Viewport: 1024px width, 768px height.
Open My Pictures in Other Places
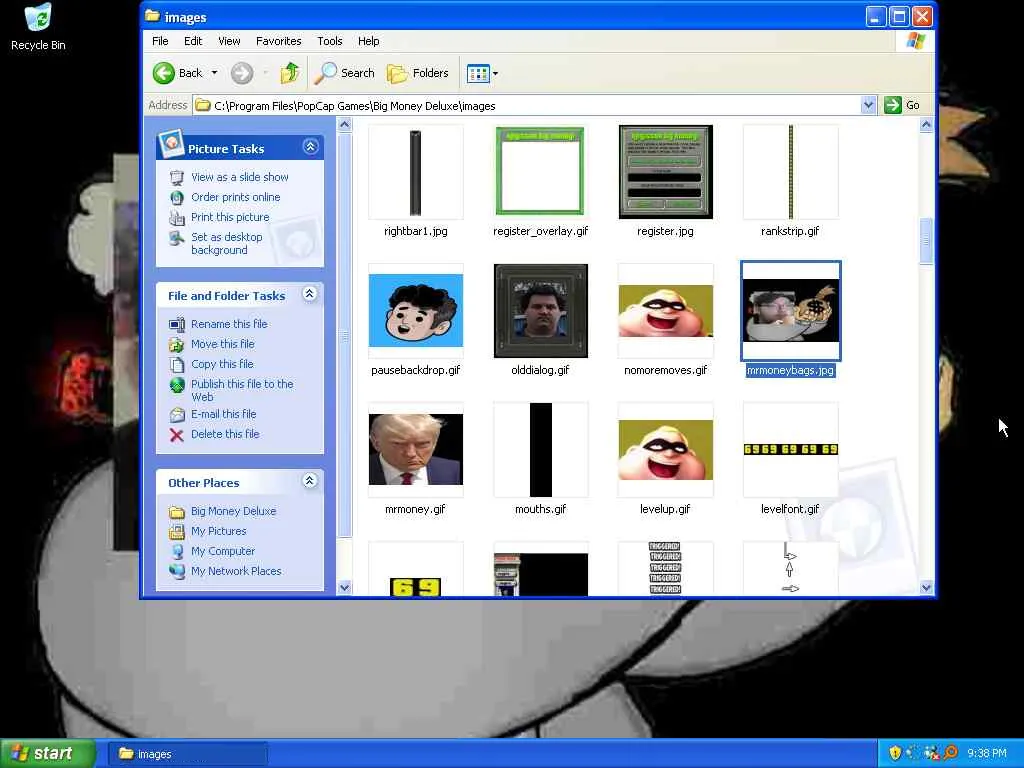218,532
